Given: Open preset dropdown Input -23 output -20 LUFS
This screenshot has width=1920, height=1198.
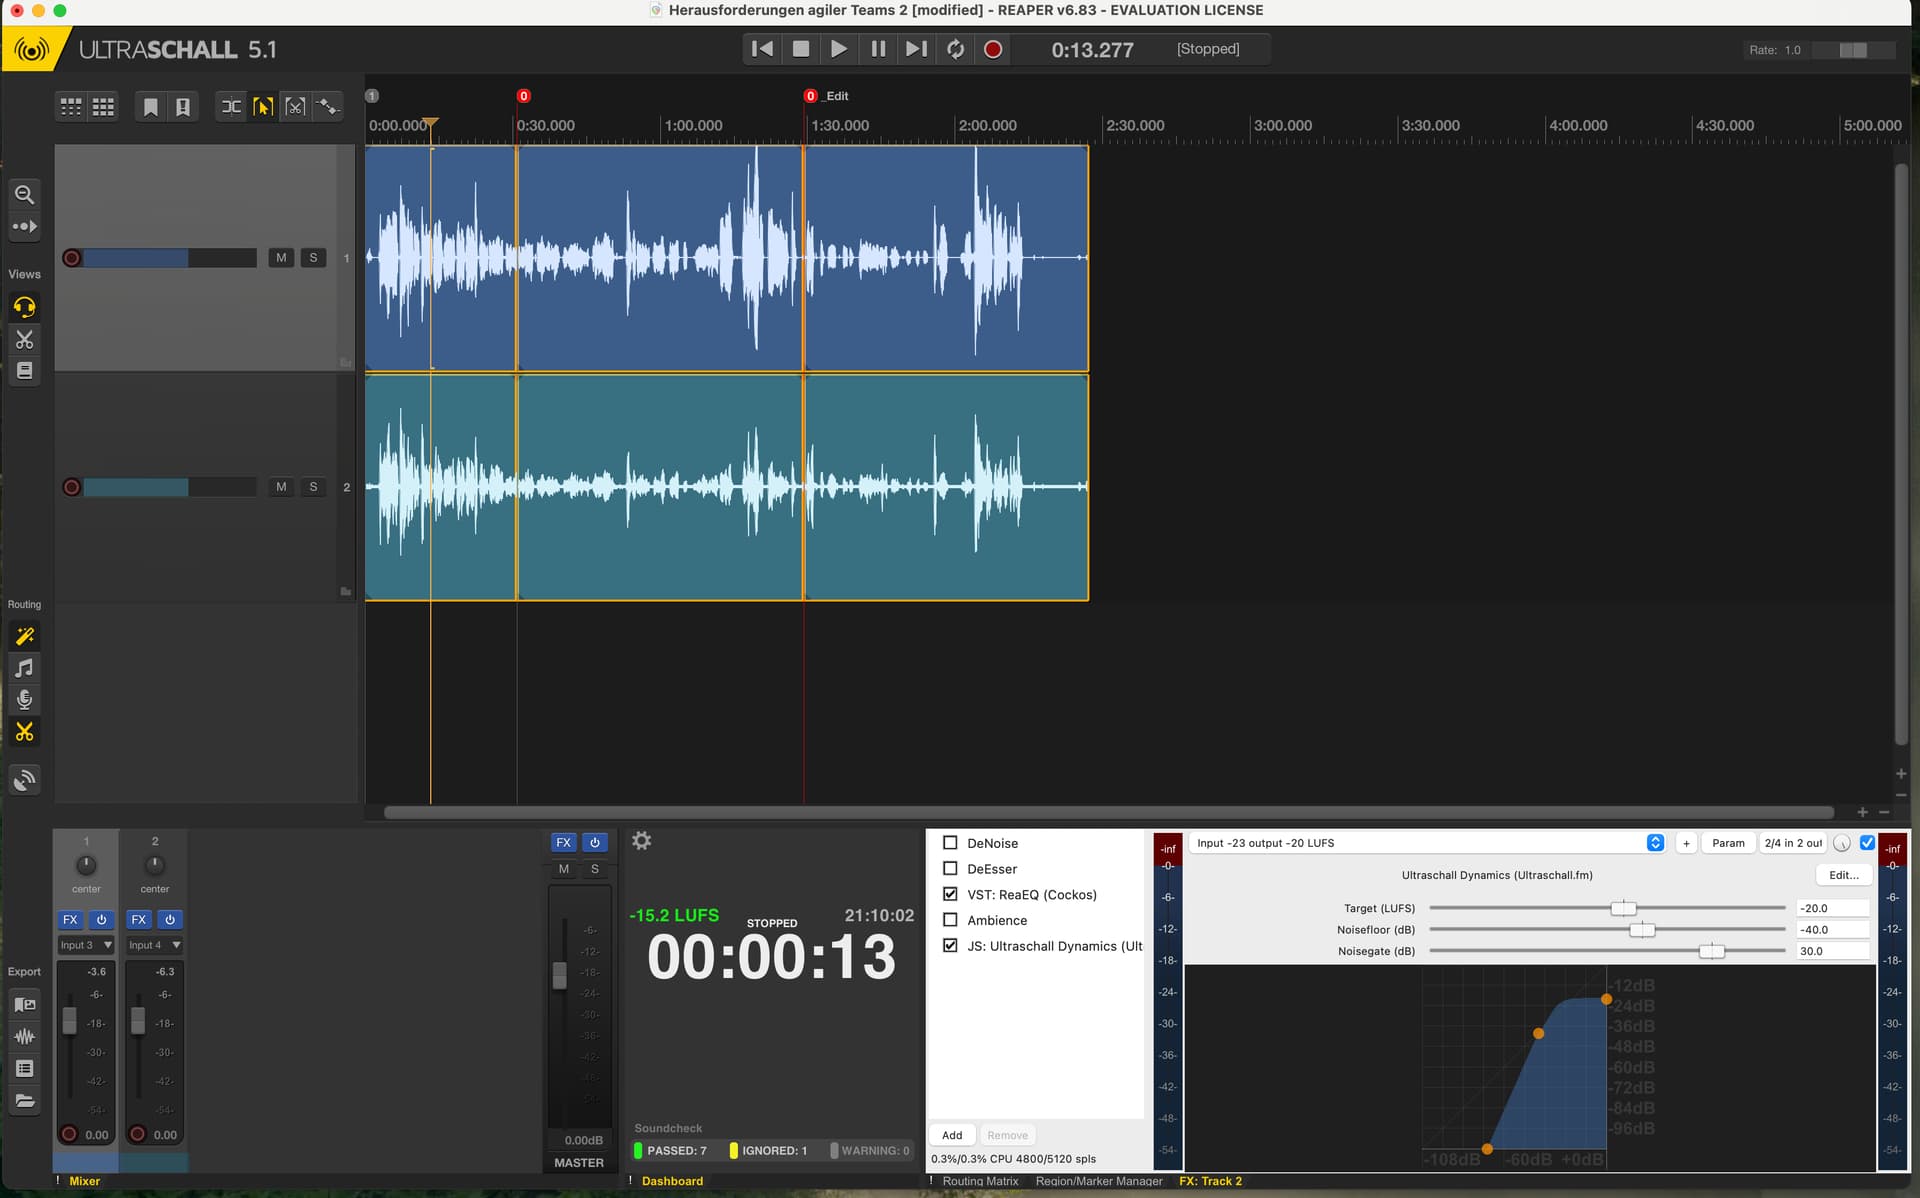Looking at the screenshot, I should click(x=1427, y=843).
